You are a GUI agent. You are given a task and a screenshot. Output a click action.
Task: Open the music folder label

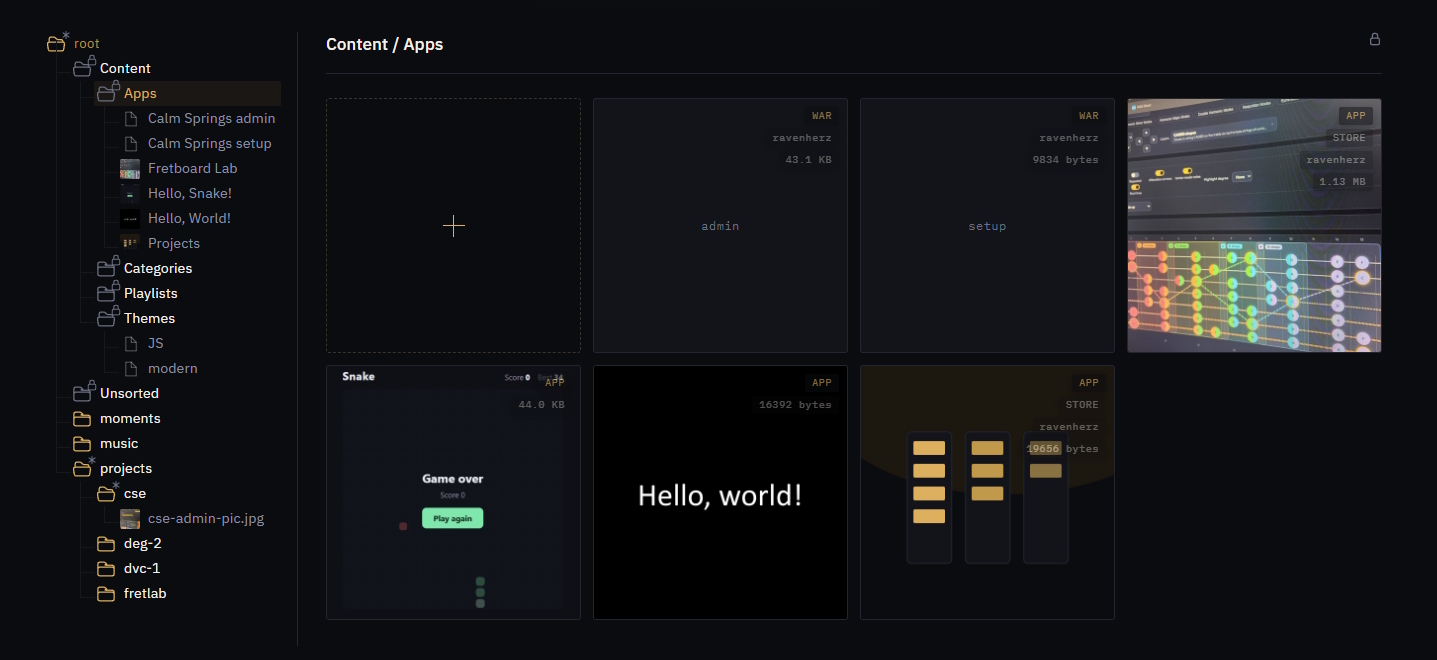tap(119, 443)
